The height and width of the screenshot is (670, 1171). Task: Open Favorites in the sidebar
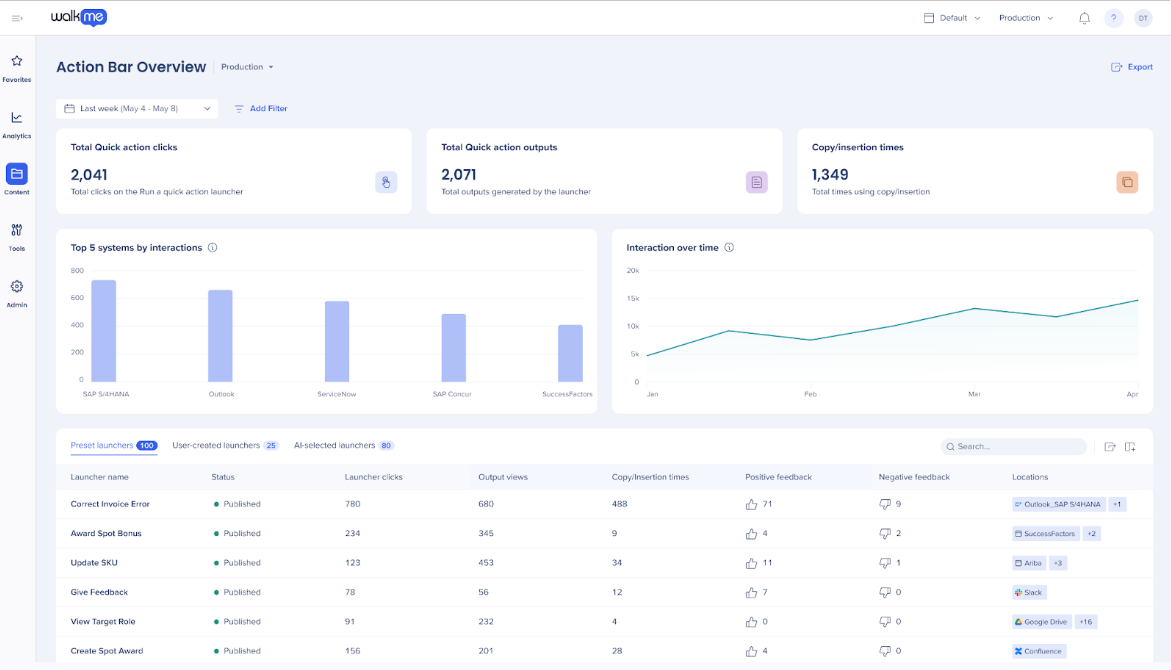pyautogui.click(x=16, y=68)
